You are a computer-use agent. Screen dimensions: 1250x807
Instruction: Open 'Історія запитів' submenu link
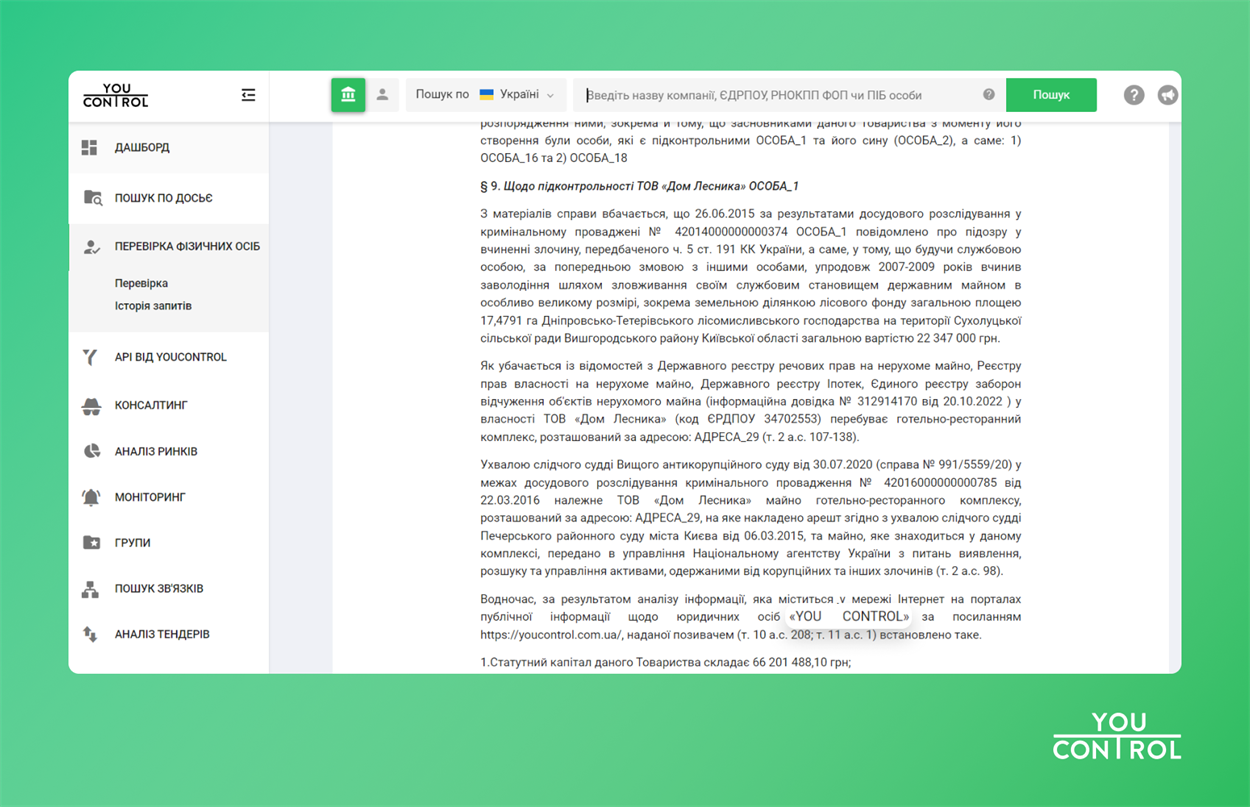(153, 306)
